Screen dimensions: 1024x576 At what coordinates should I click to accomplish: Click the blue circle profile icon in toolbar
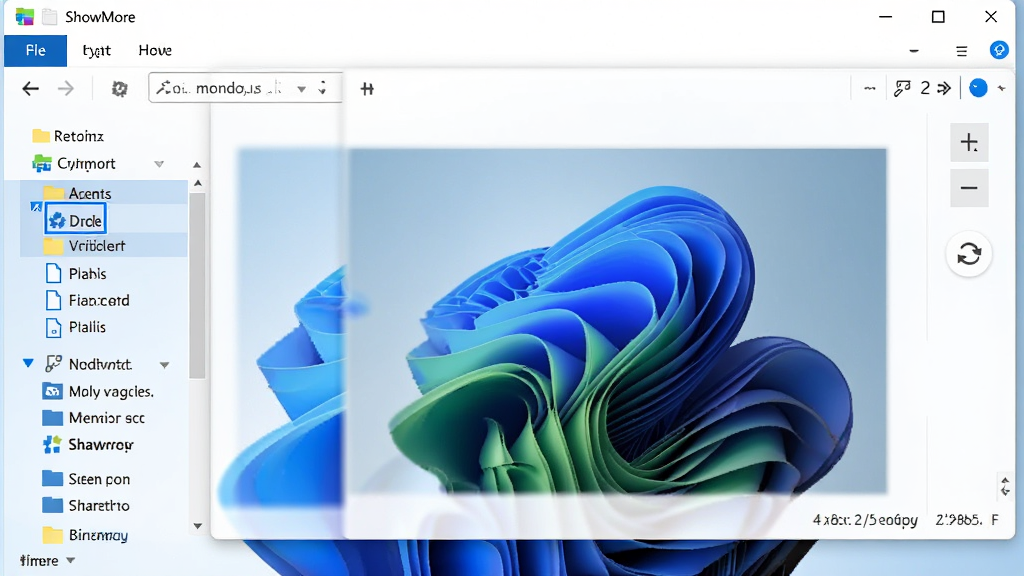978,88
